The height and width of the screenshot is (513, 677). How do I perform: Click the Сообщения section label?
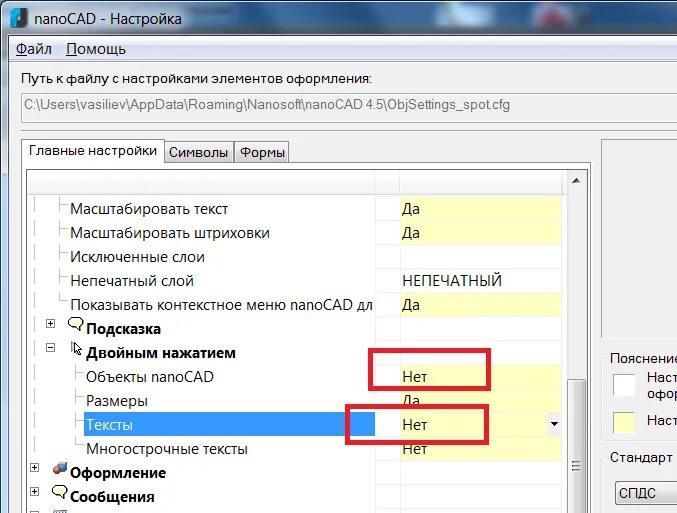coord(112,497)
